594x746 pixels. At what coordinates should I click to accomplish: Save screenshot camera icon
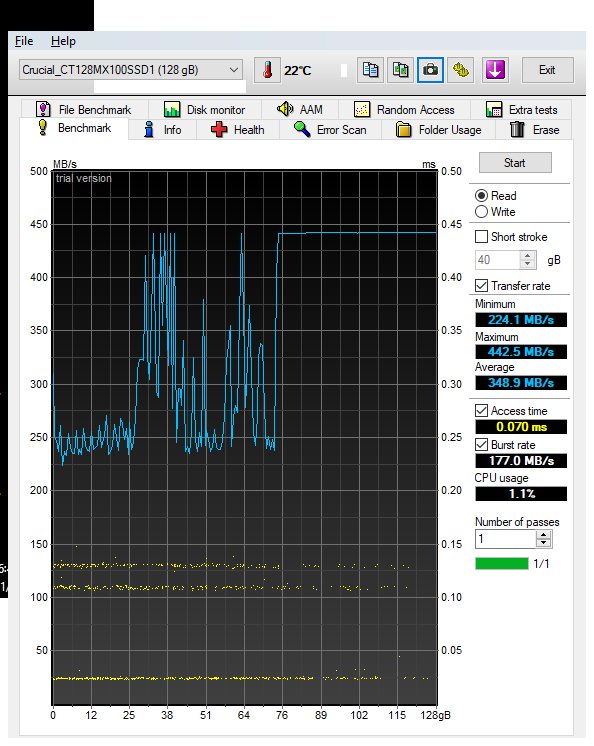click(x=430, y=70)
